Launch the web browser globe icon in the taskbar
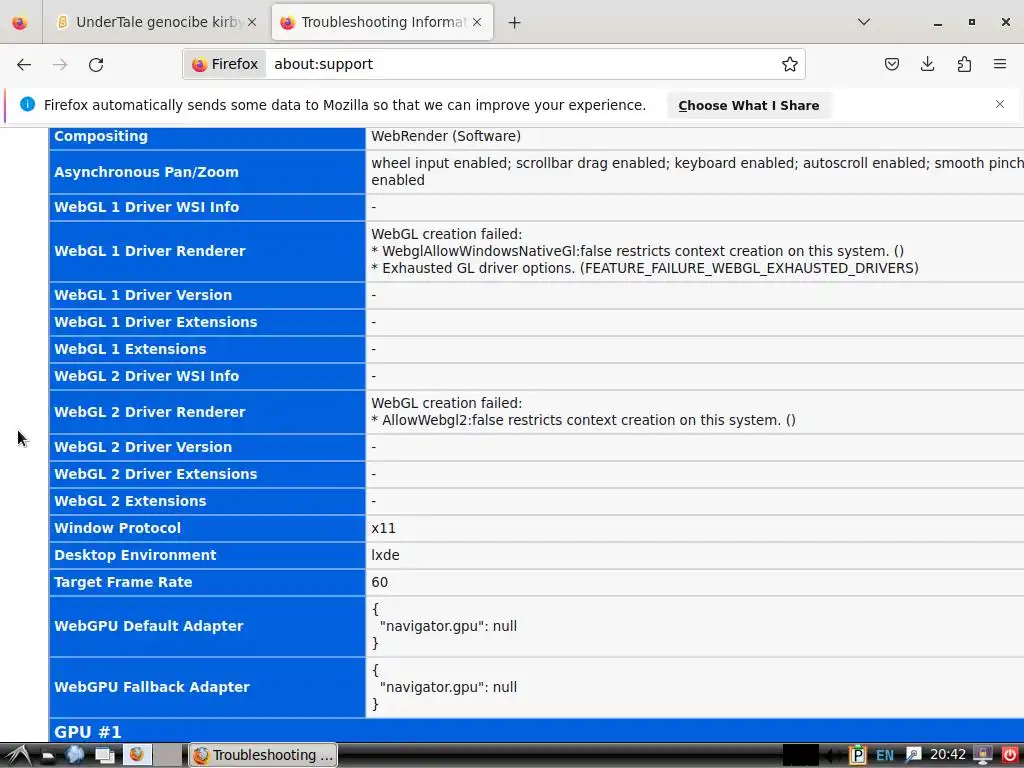This screenshot has width=1024, height=768. (75, 755)
